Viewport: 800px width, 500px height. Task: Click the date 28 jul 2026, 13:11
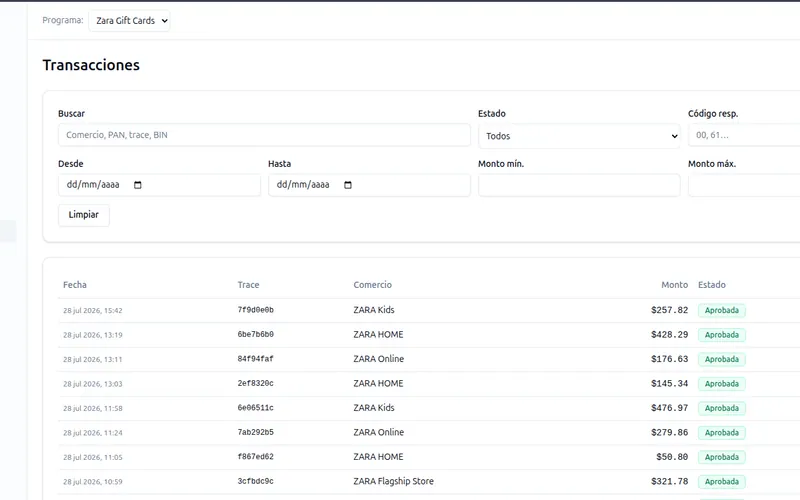tap(93, 359)
